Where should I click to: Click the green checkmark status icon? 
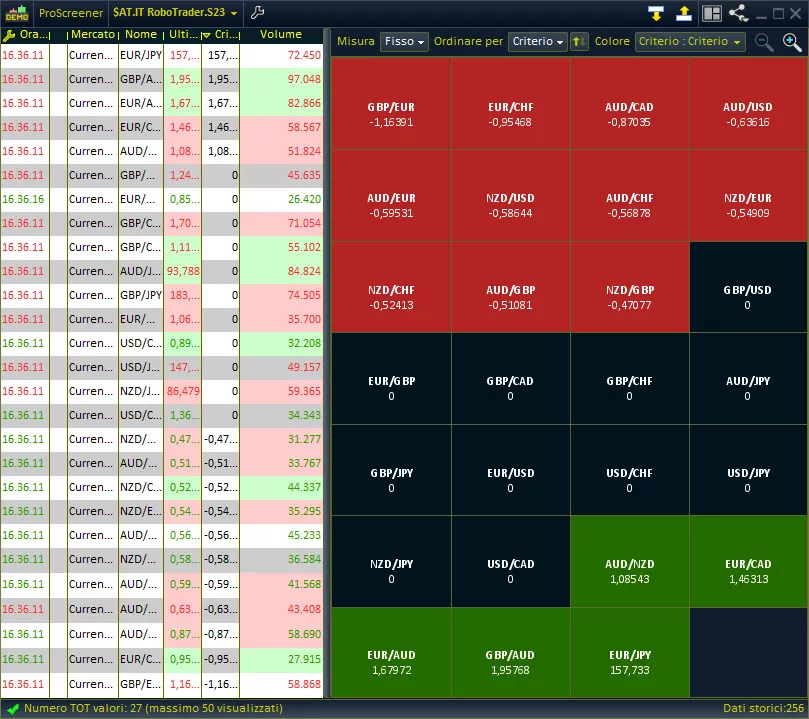click(x=12, y=708)
